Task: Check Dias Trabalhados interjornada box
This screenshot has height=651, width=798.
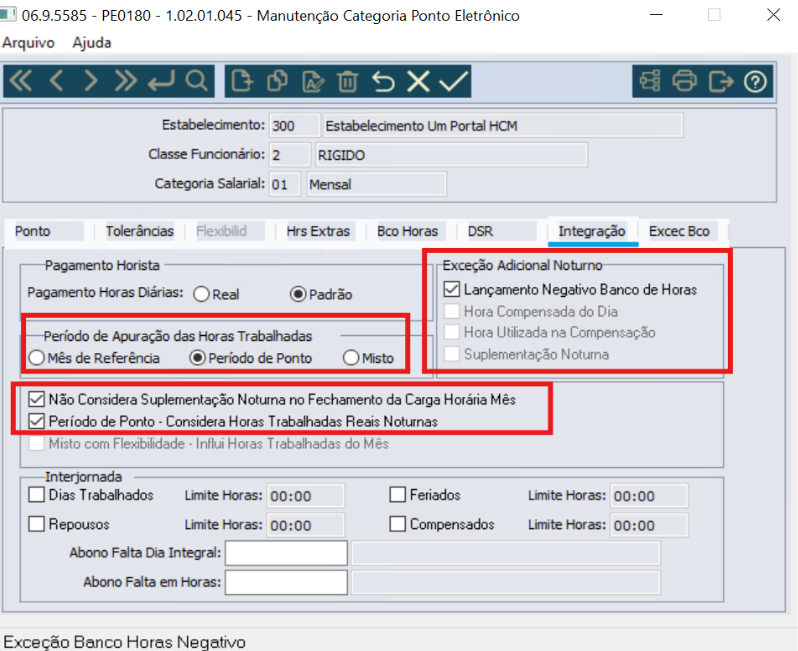Action: coord(37,495)
